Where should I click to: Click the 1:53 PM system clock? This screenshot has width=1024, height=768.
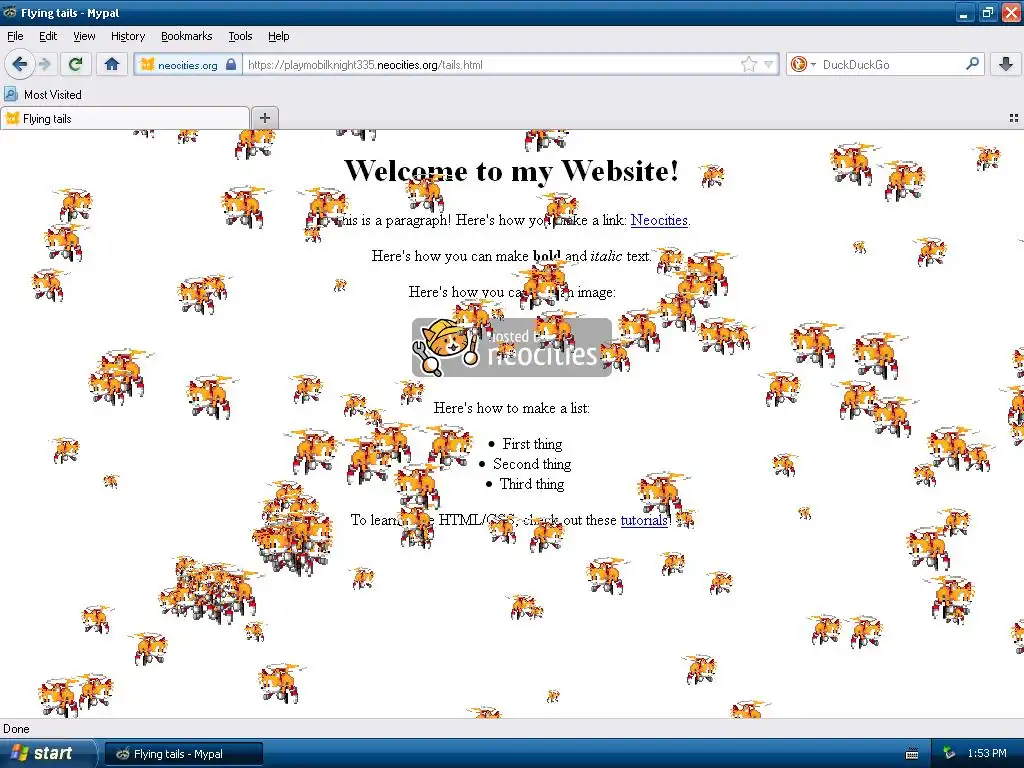pos(987,754)
